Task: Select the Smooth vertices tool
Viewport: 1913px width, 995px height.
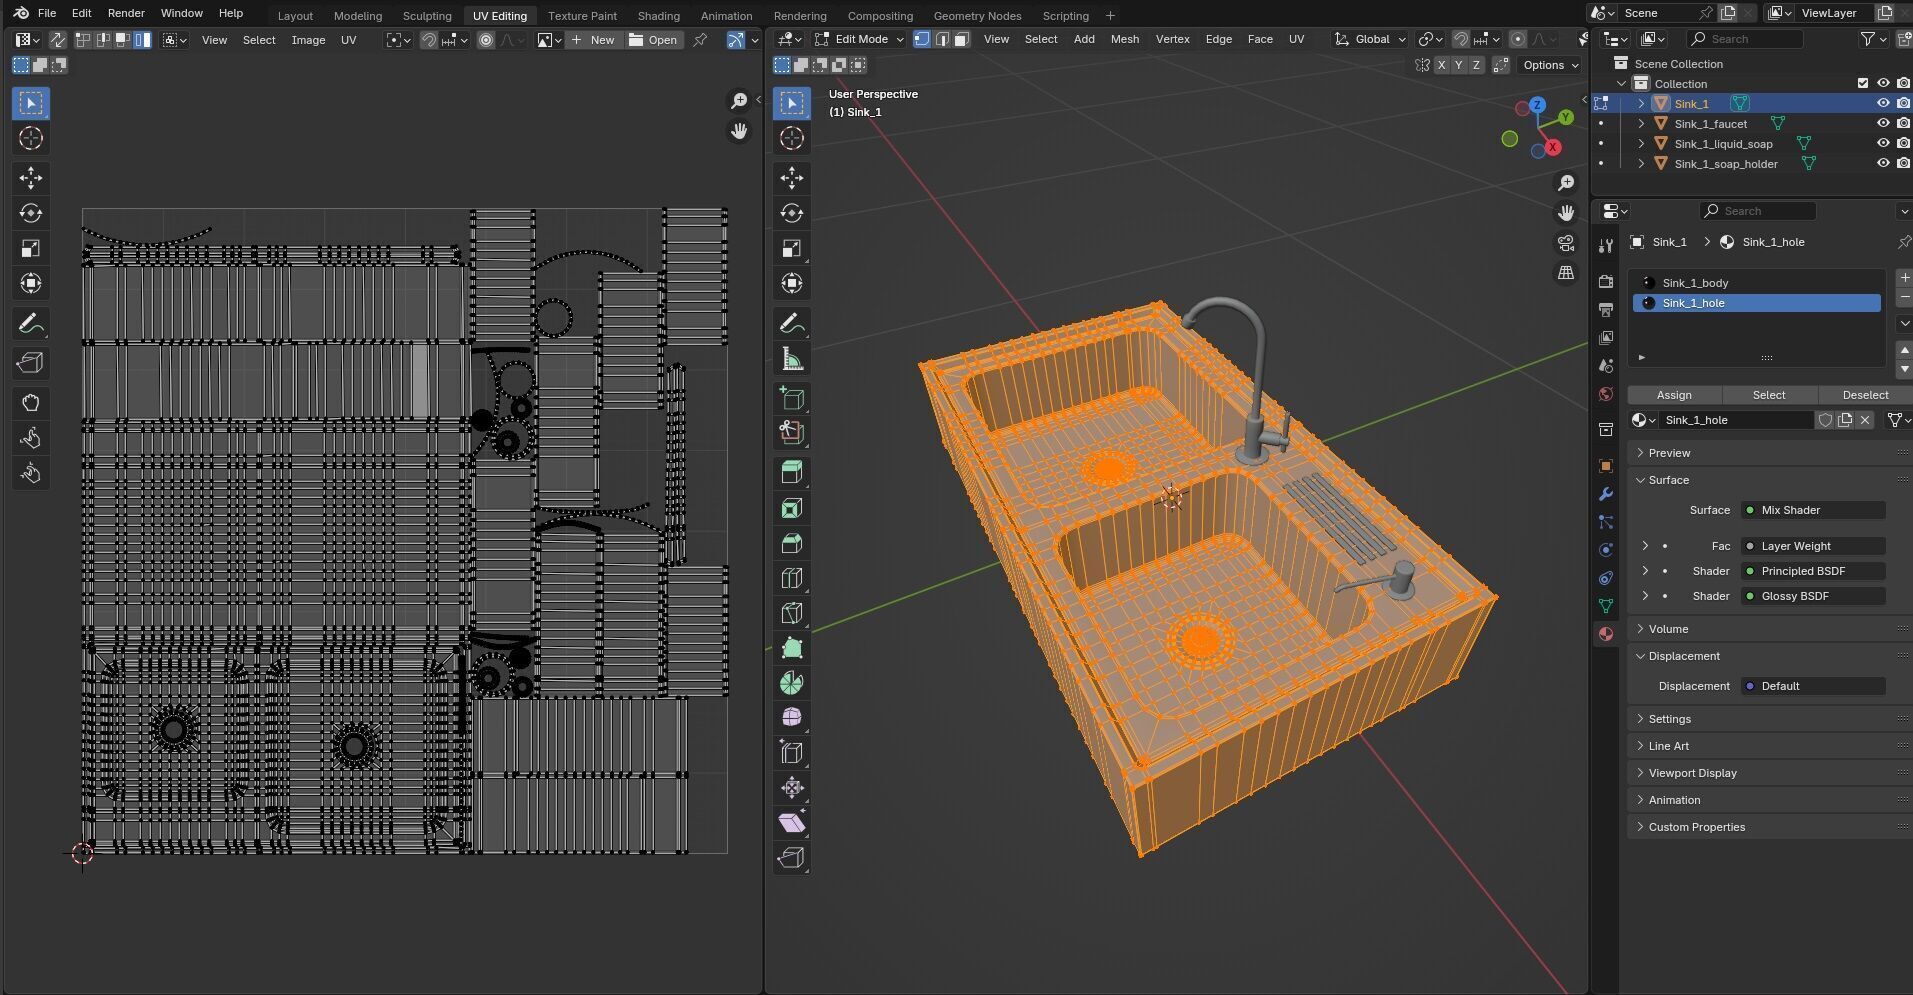Action: (x=792, y=717)
